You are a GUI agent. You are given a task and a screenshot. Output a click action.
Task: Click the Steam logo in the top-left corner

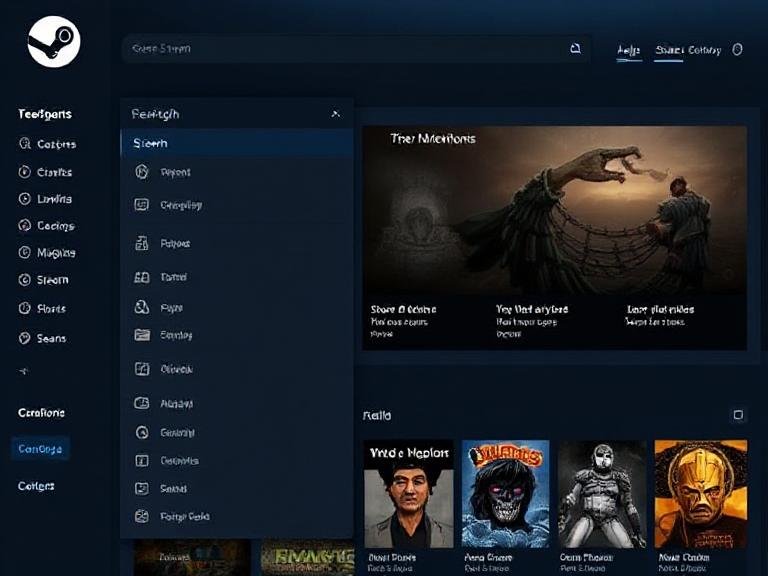pos(54,42)
